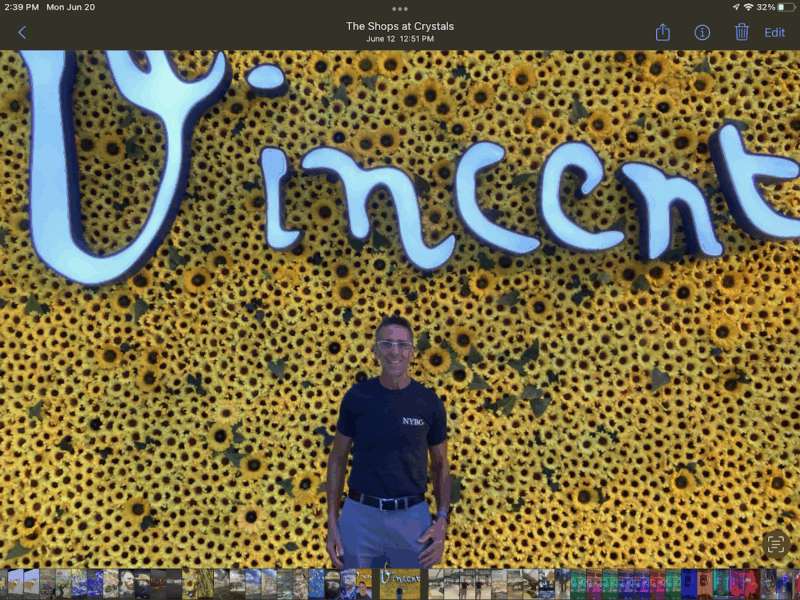Select the first thumbnail in the filmstrip

[5, 584]
